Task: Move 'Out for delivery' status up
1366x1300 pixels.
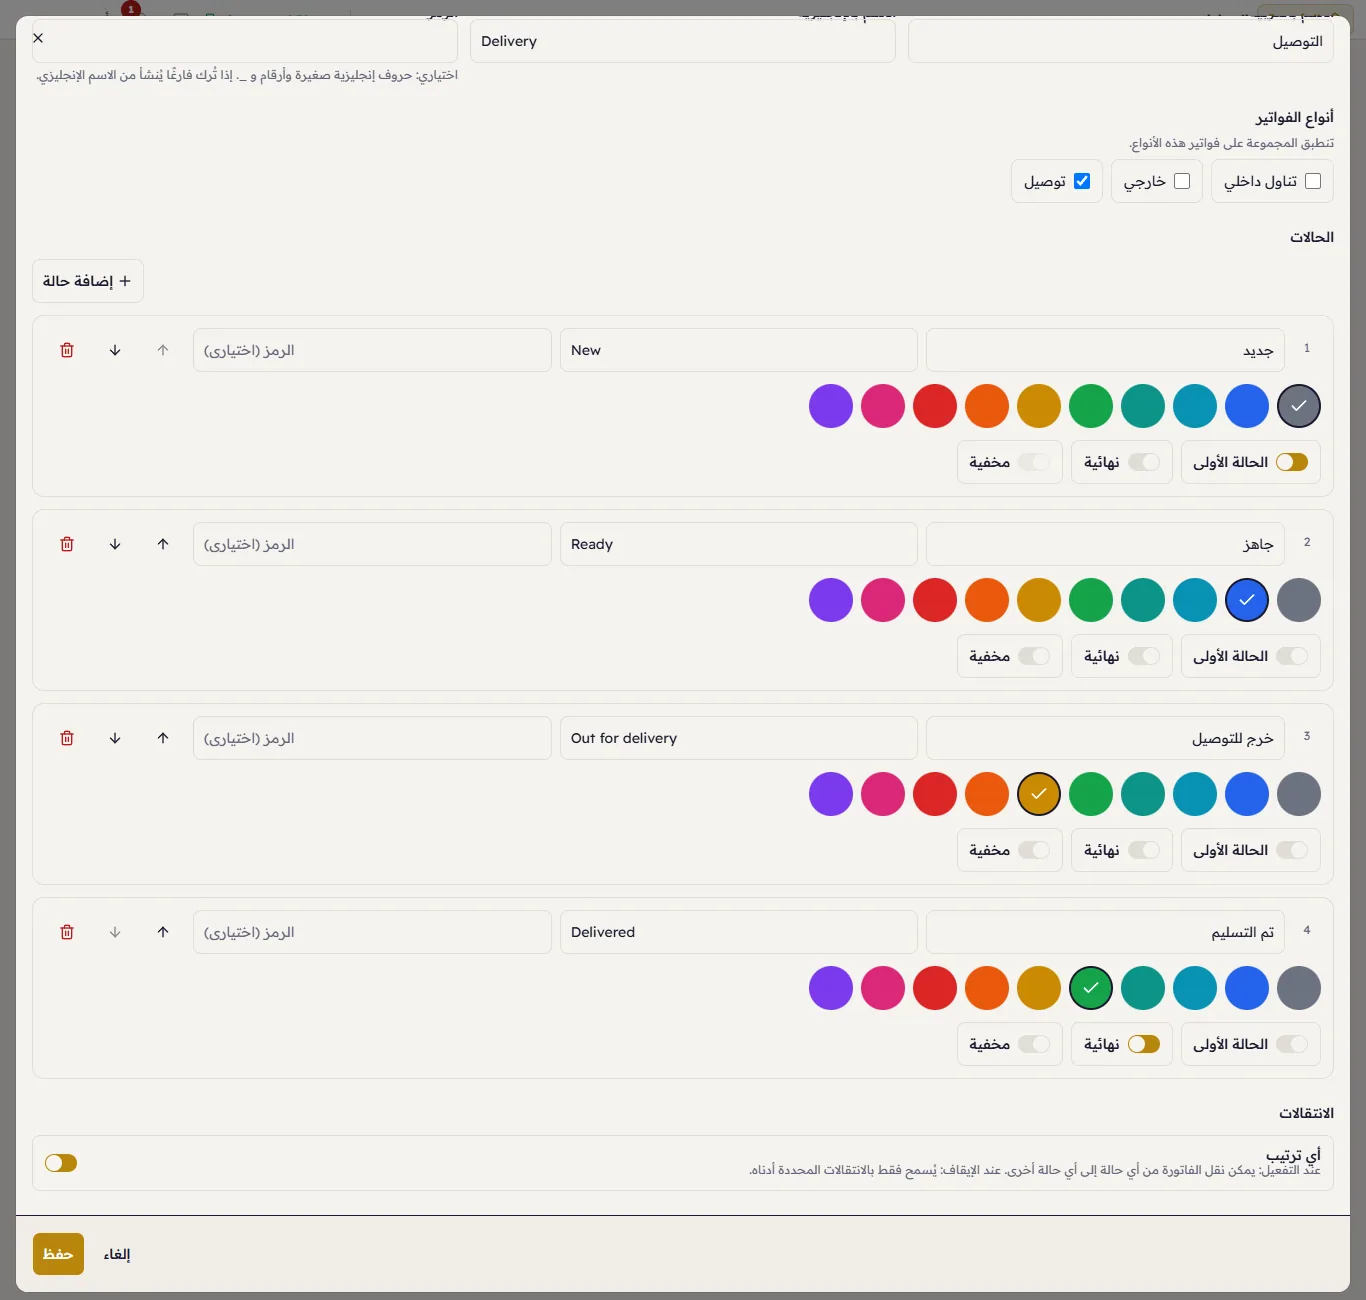Action: coord(163,738)
